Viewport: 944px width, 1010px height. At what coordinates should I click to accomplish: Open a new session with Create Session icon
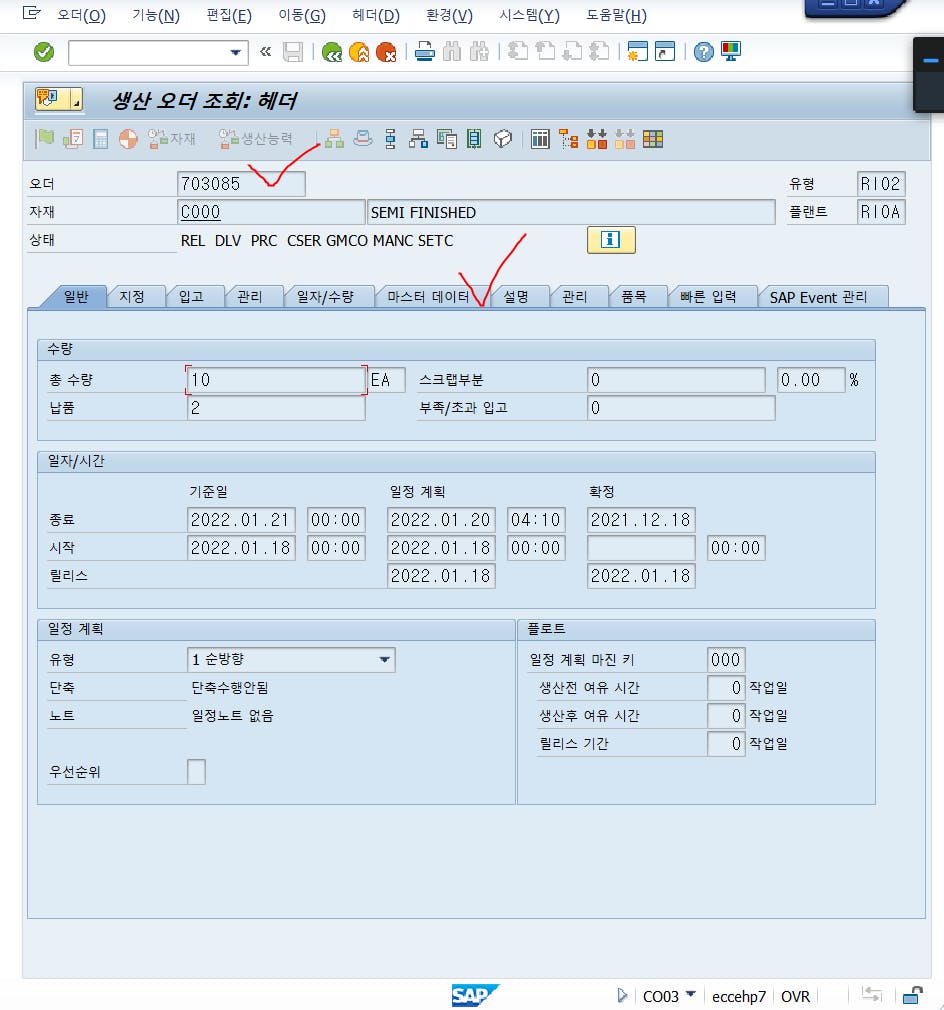point(637,52)
